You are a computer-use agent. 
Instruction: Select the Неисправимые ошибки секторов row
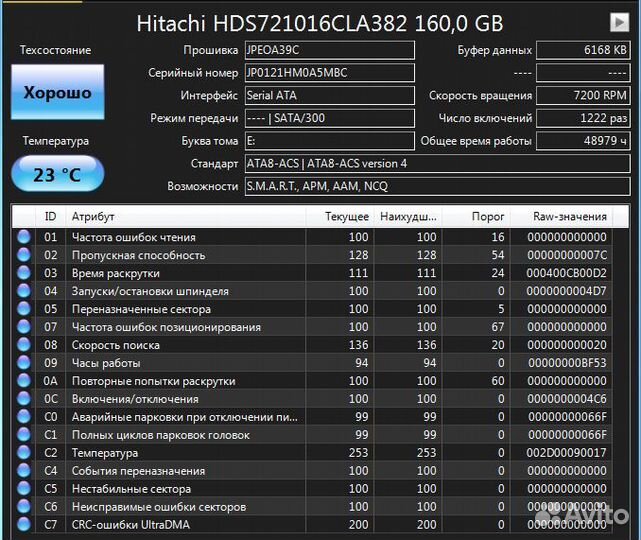[x=312, y=507]
